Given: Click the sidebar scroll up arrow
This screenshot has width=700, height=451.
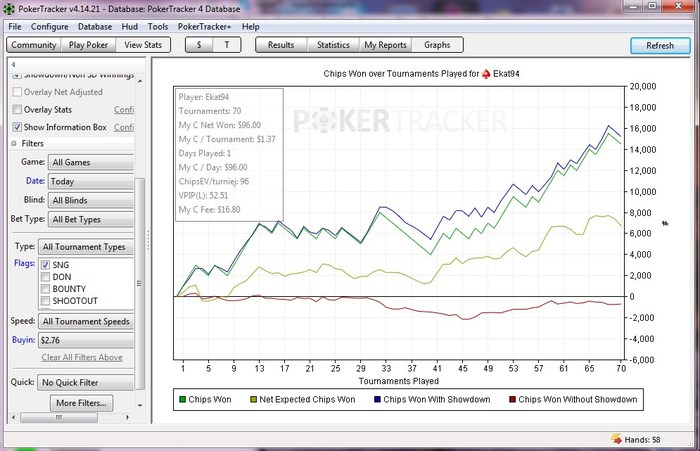Looking at the screenshot, I should point(140,81).
